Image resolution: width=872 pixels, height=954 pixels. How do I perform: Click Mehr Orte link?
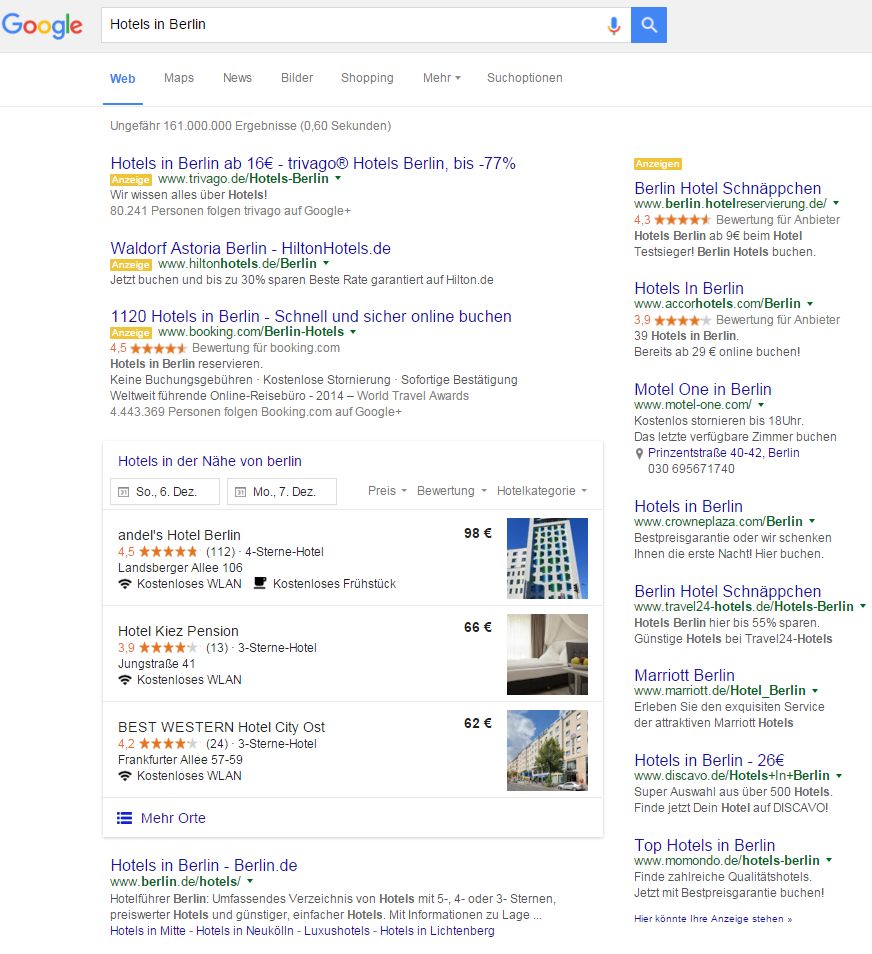click(173, 818)
